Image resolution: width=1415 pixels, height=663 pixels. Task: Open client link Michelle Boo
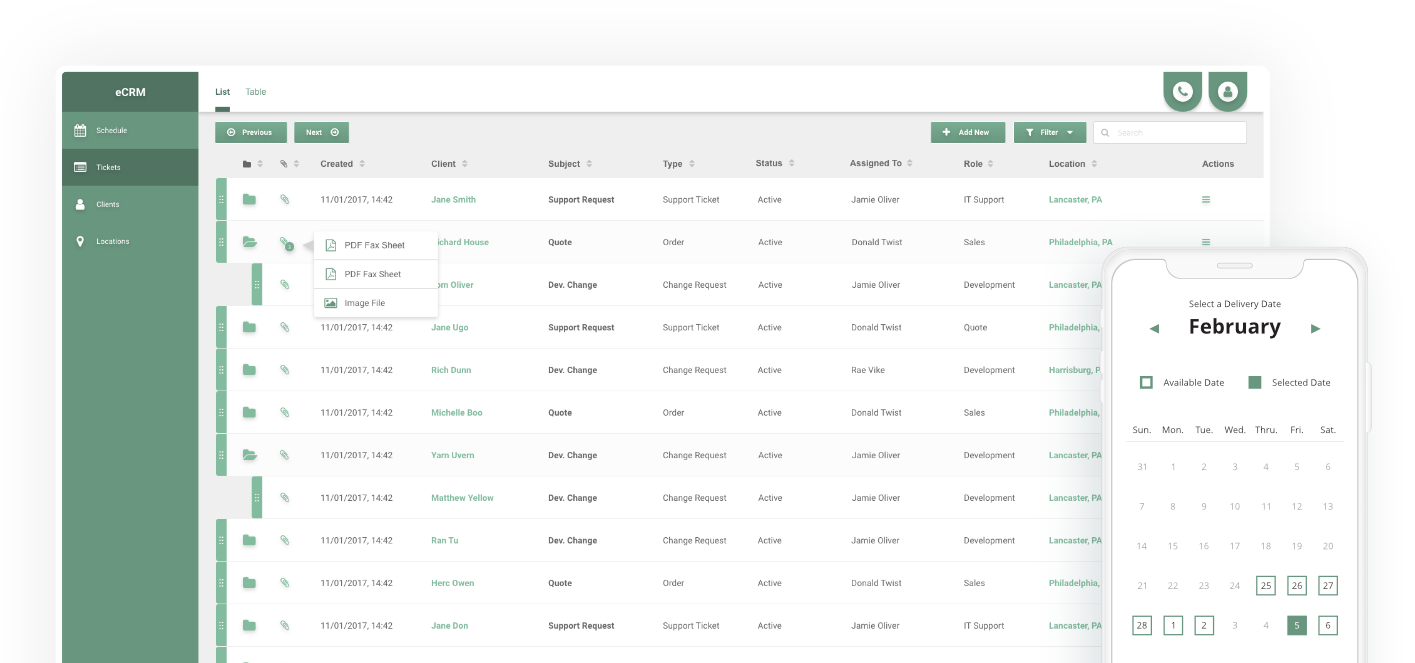coord(457,412)
